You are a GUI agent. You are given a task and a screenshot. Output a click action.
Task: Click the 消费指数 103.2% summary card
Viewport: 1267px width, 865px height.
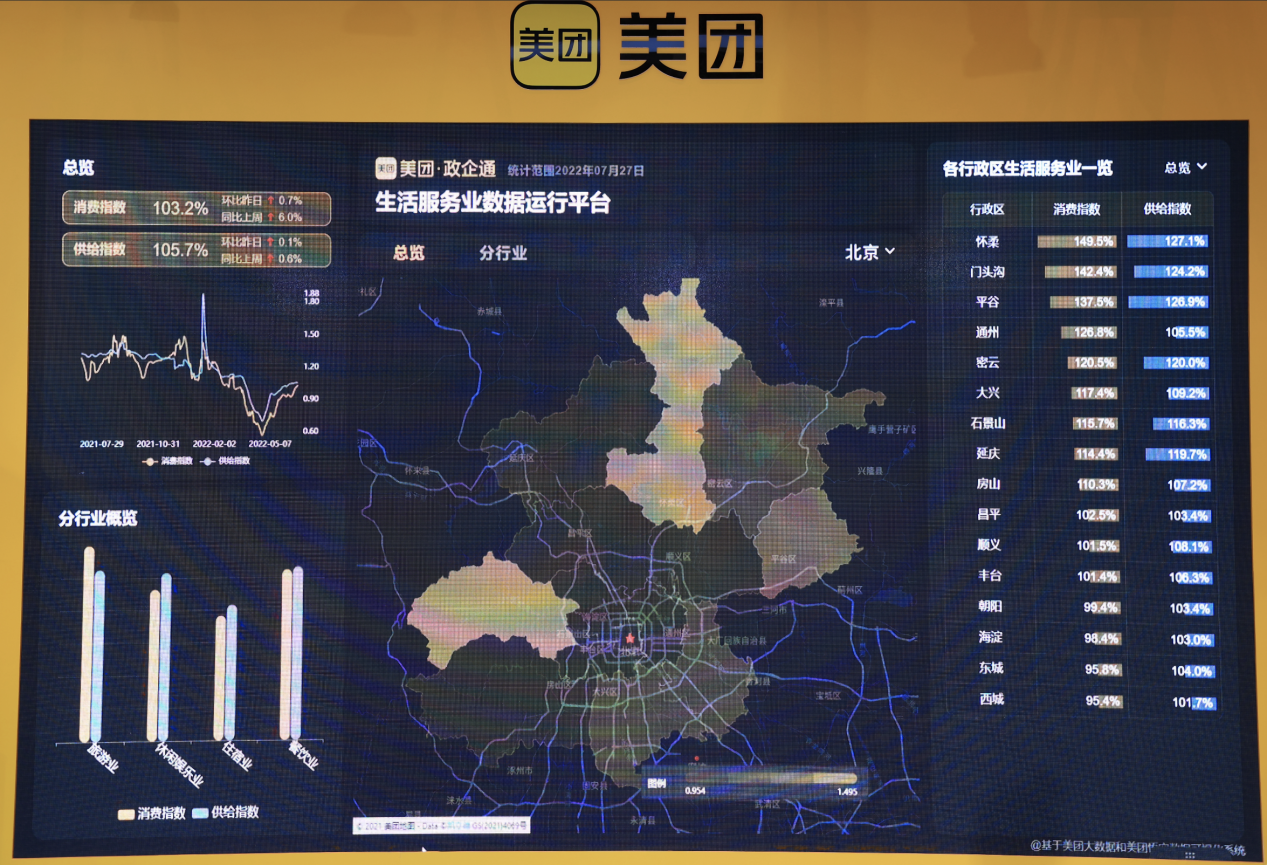(x=196, y=208)
